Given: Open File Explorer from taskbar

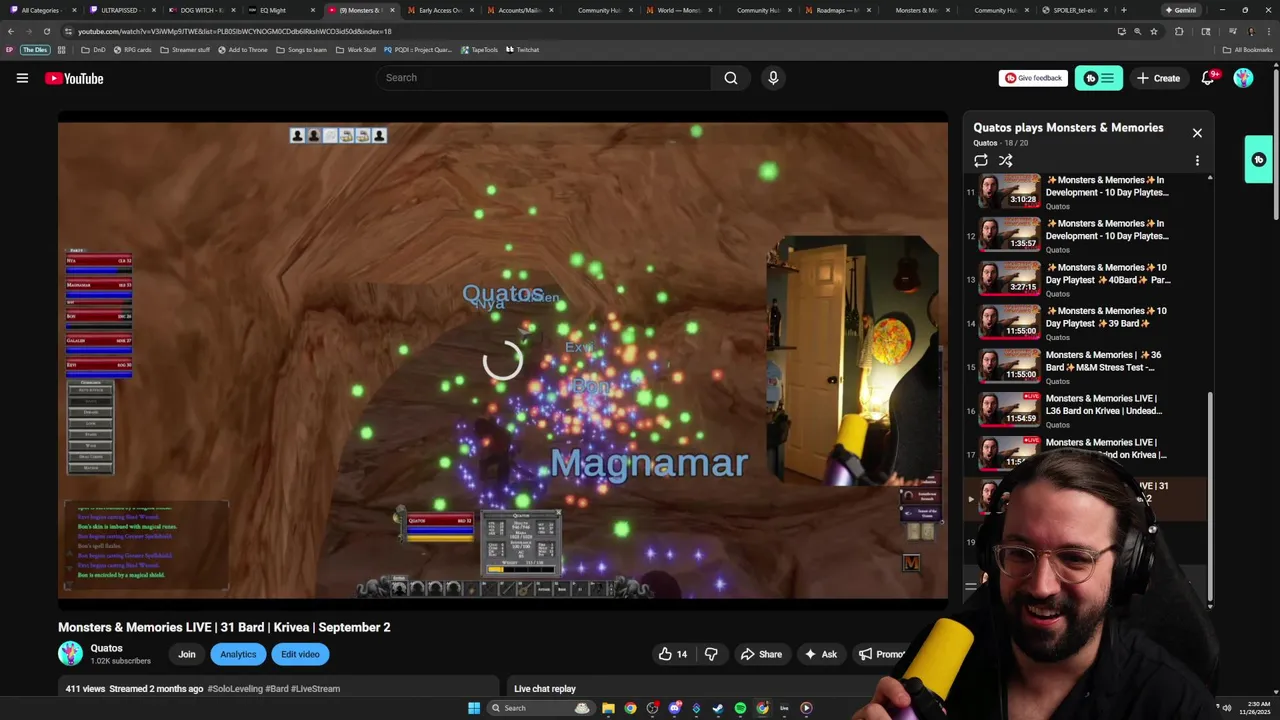Looking at the screenshot, I should point(608,708).
